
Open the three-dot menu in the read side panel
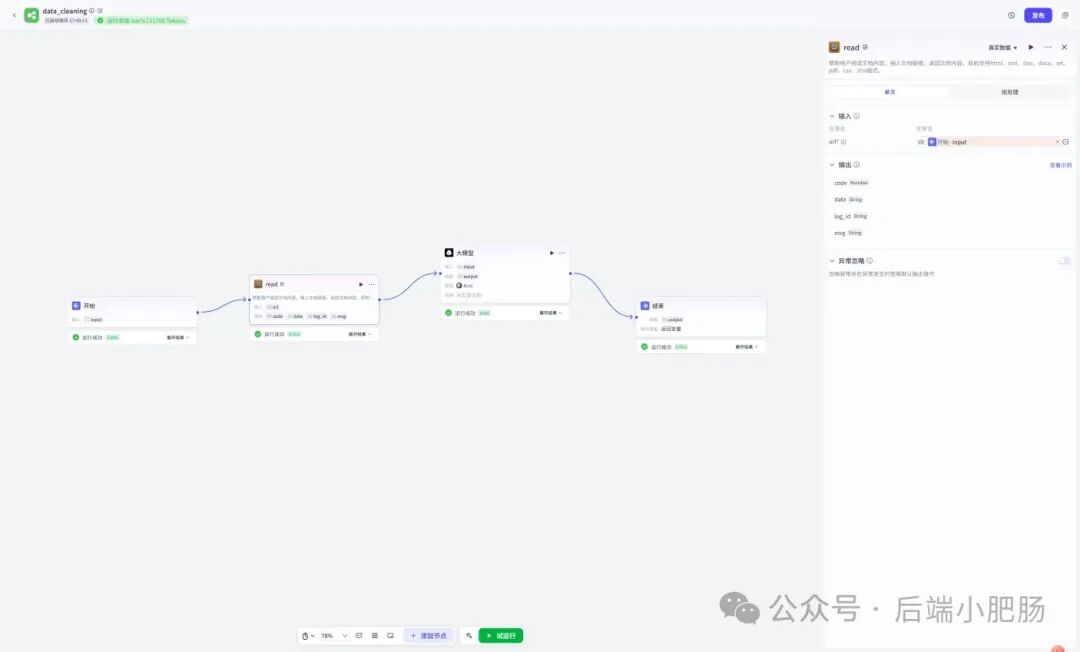click(x=1048, y=48)
